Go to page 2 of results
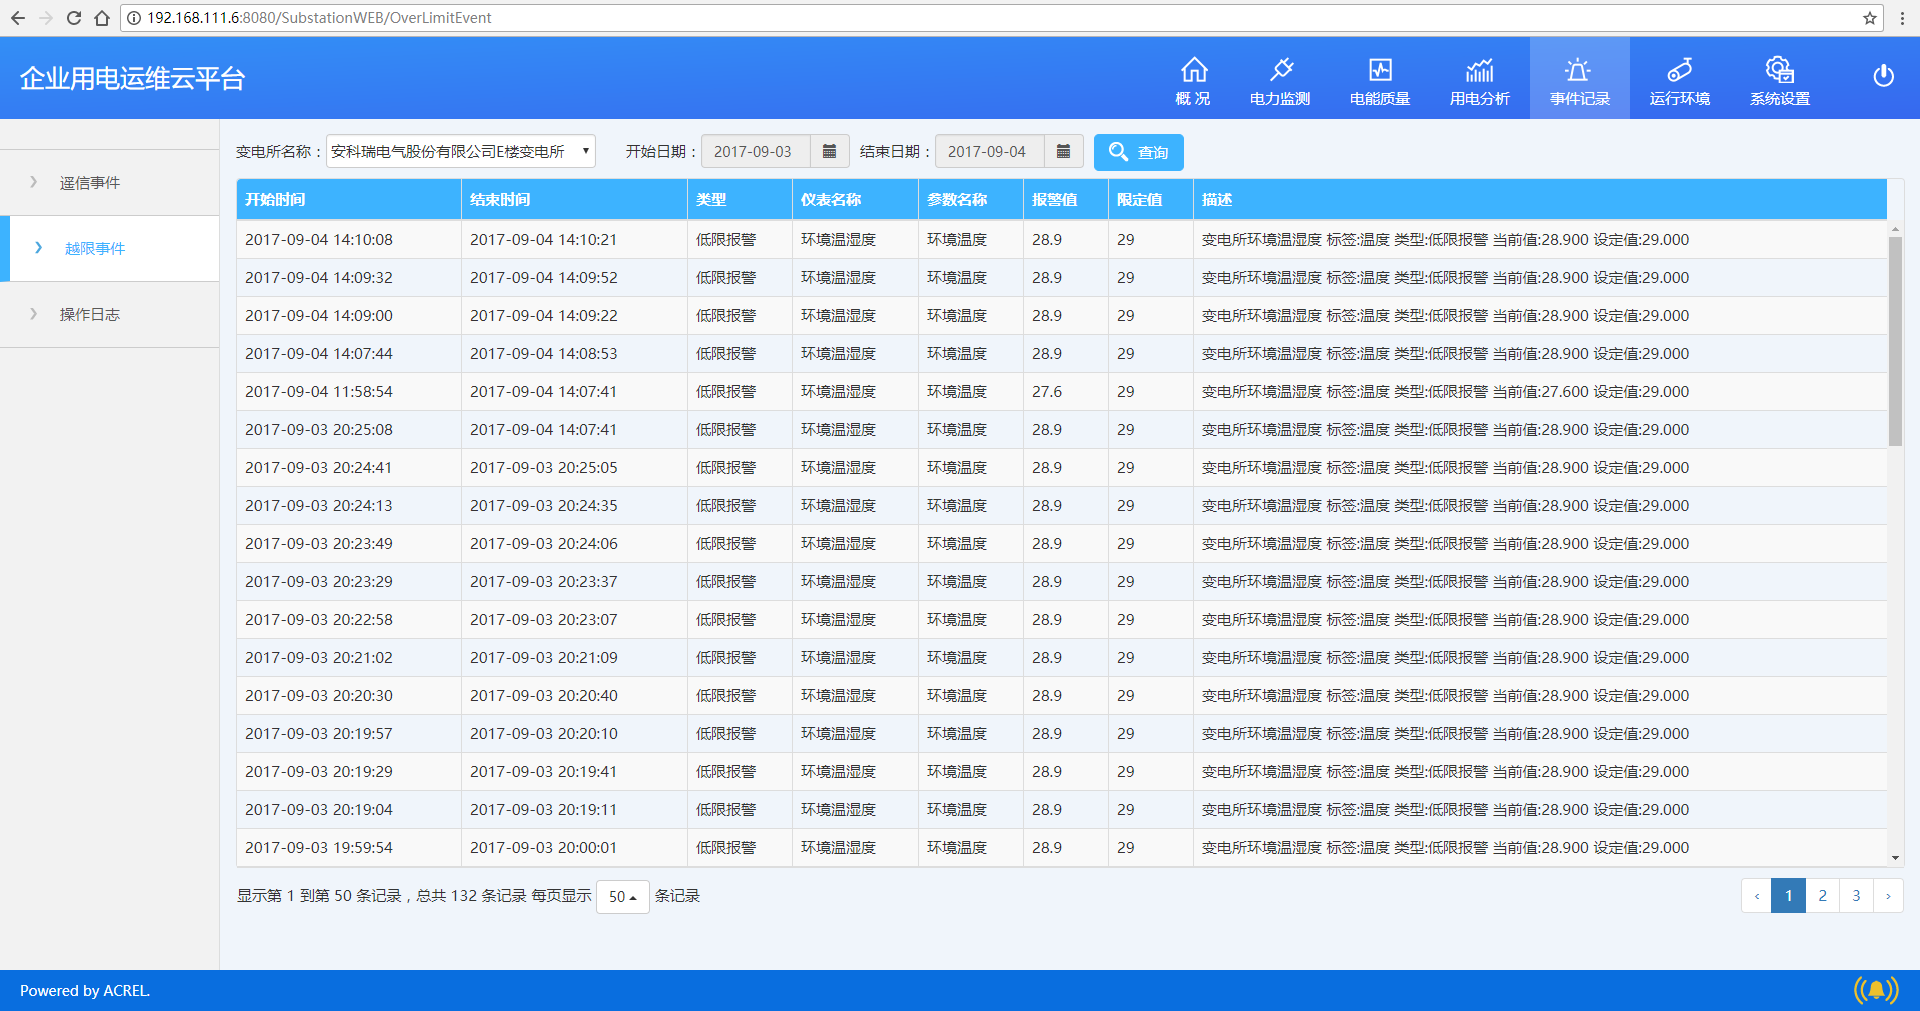 [1822, 896]
